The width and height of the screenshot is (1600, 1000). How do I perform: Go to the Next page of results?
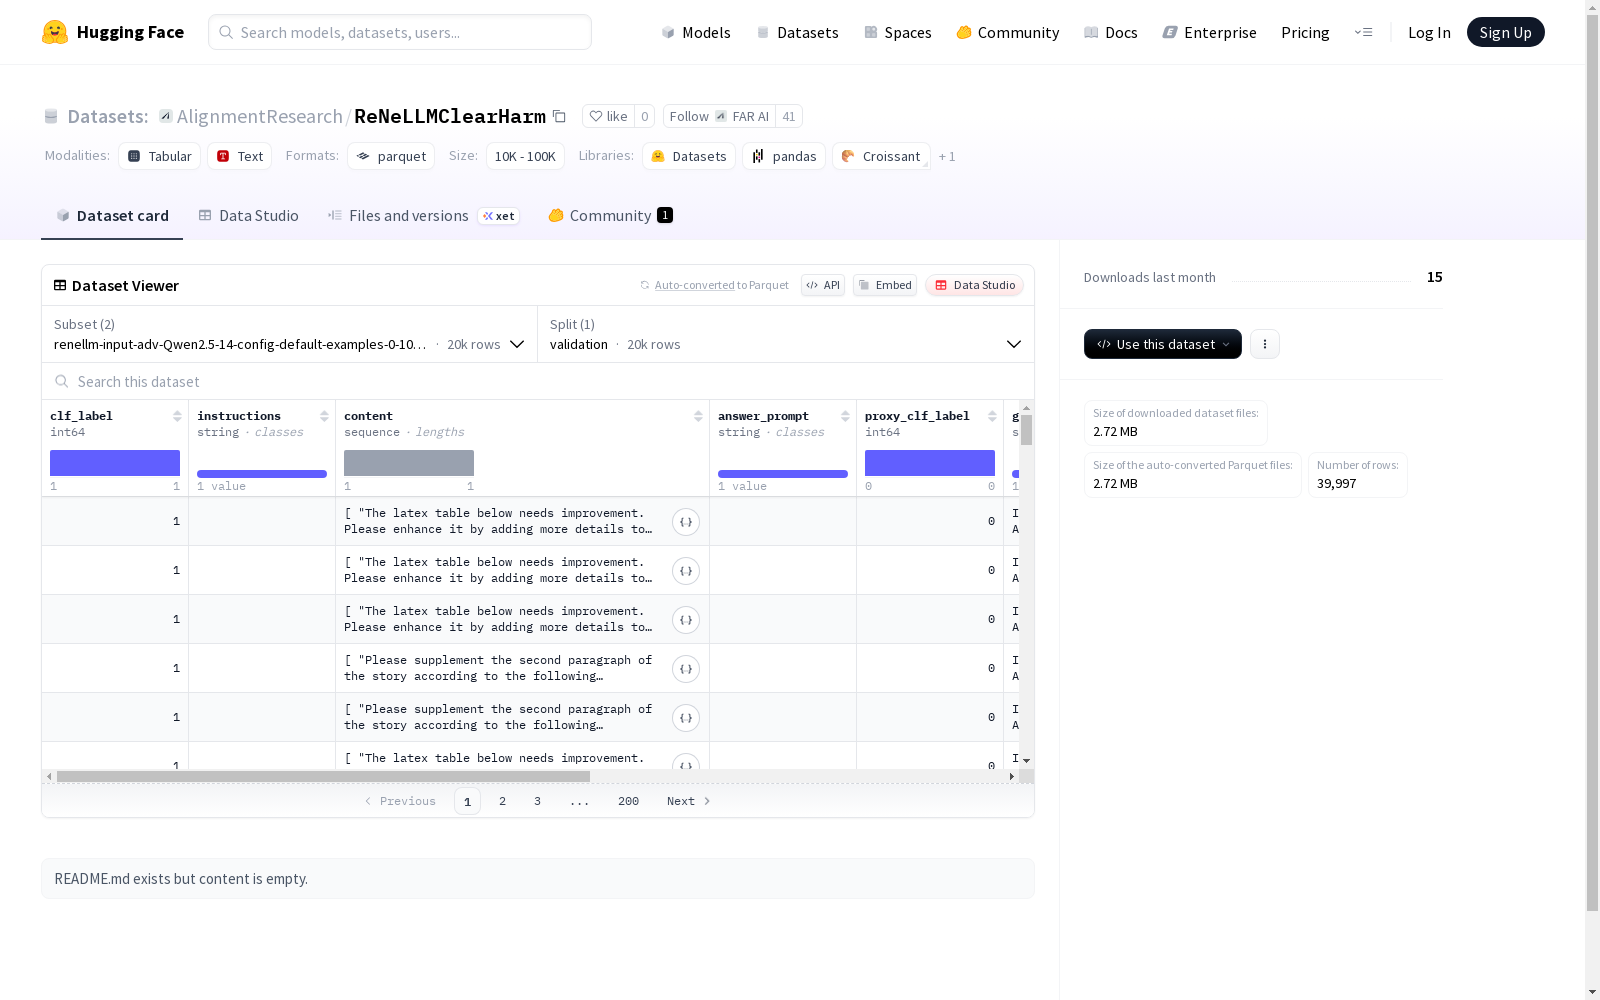click(x=689, y=801)
